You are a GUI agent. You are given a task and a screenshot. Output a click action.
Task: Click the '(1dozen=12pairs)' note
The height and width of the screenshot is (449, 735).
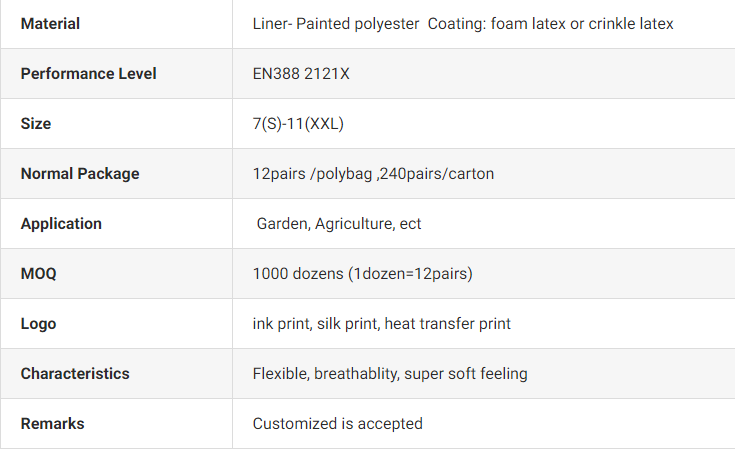click(x=410, y=274)
